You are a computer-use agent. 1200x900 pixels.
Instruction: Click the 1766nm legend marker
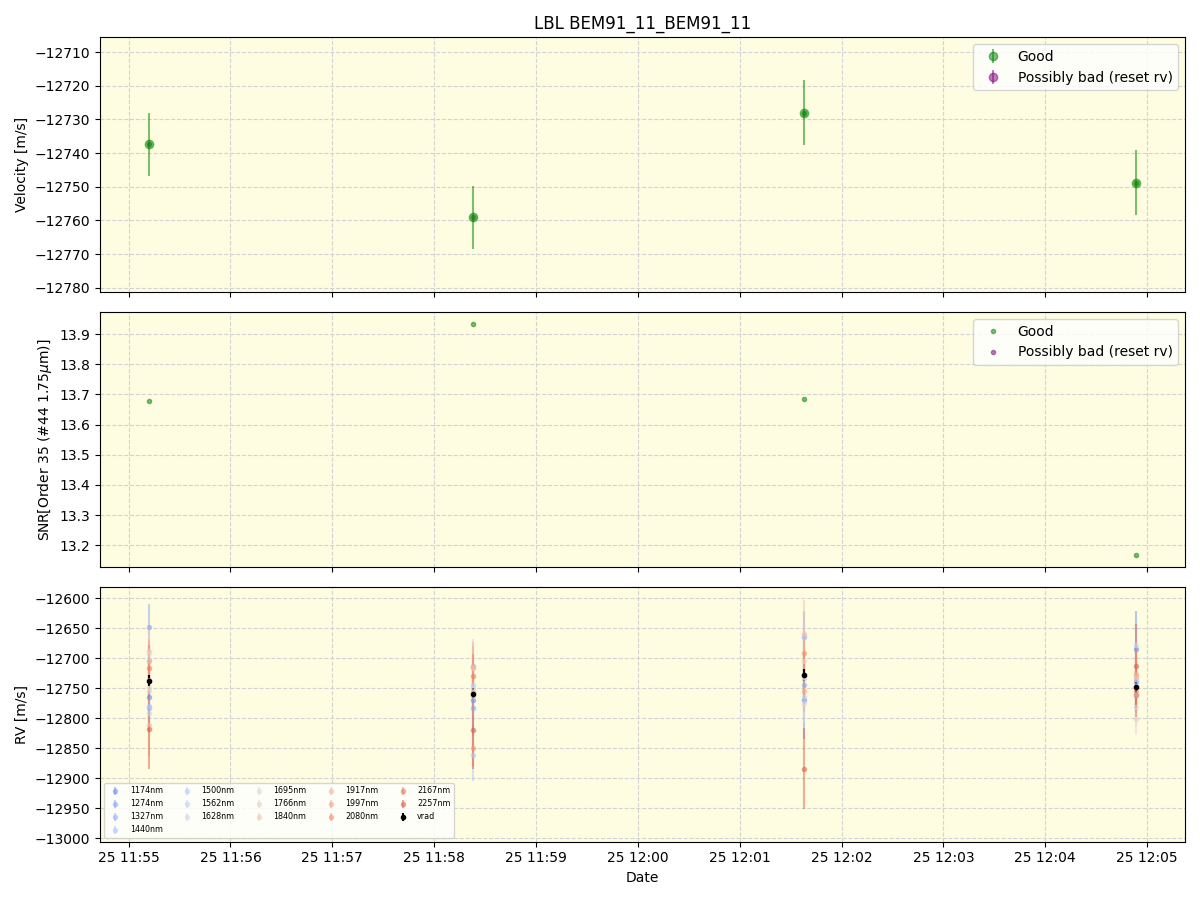point(259,804)
